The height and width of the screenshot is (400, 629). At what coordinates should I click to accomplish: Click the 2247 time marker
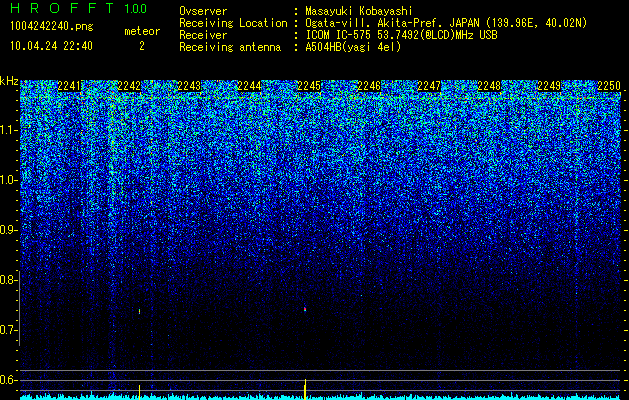pyautogui.click(x=429, y=86)
